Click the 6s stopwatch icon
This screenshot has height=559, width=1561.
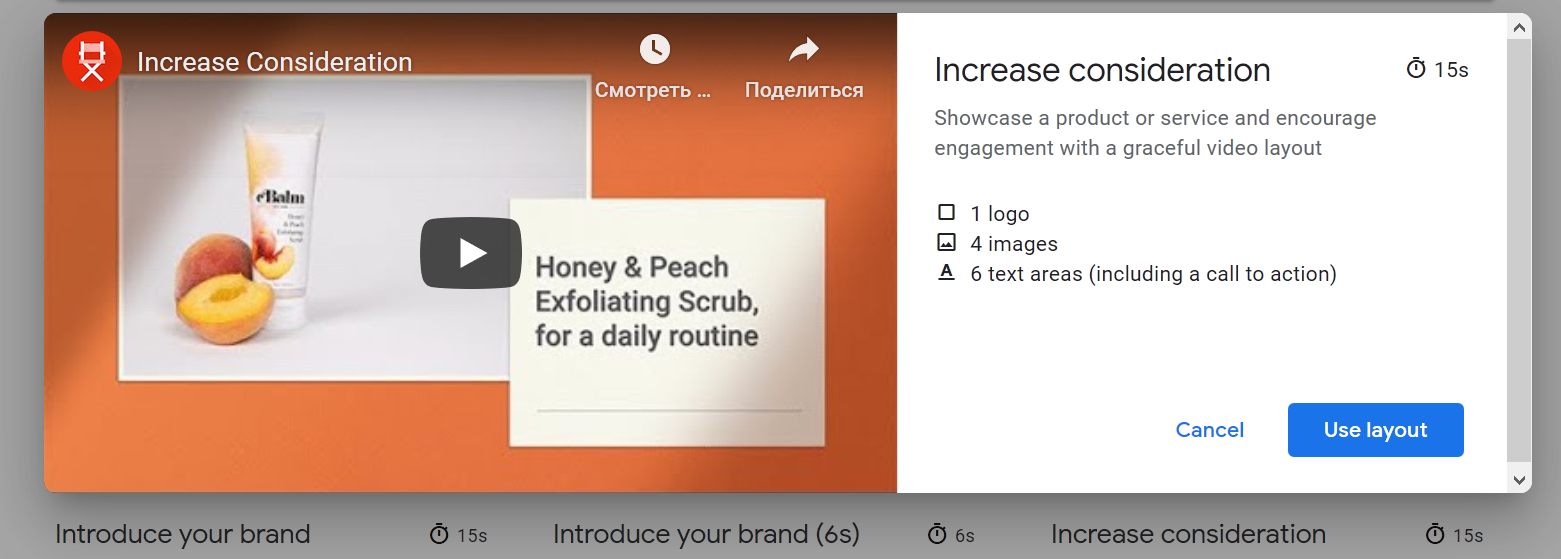pos(937,534)
